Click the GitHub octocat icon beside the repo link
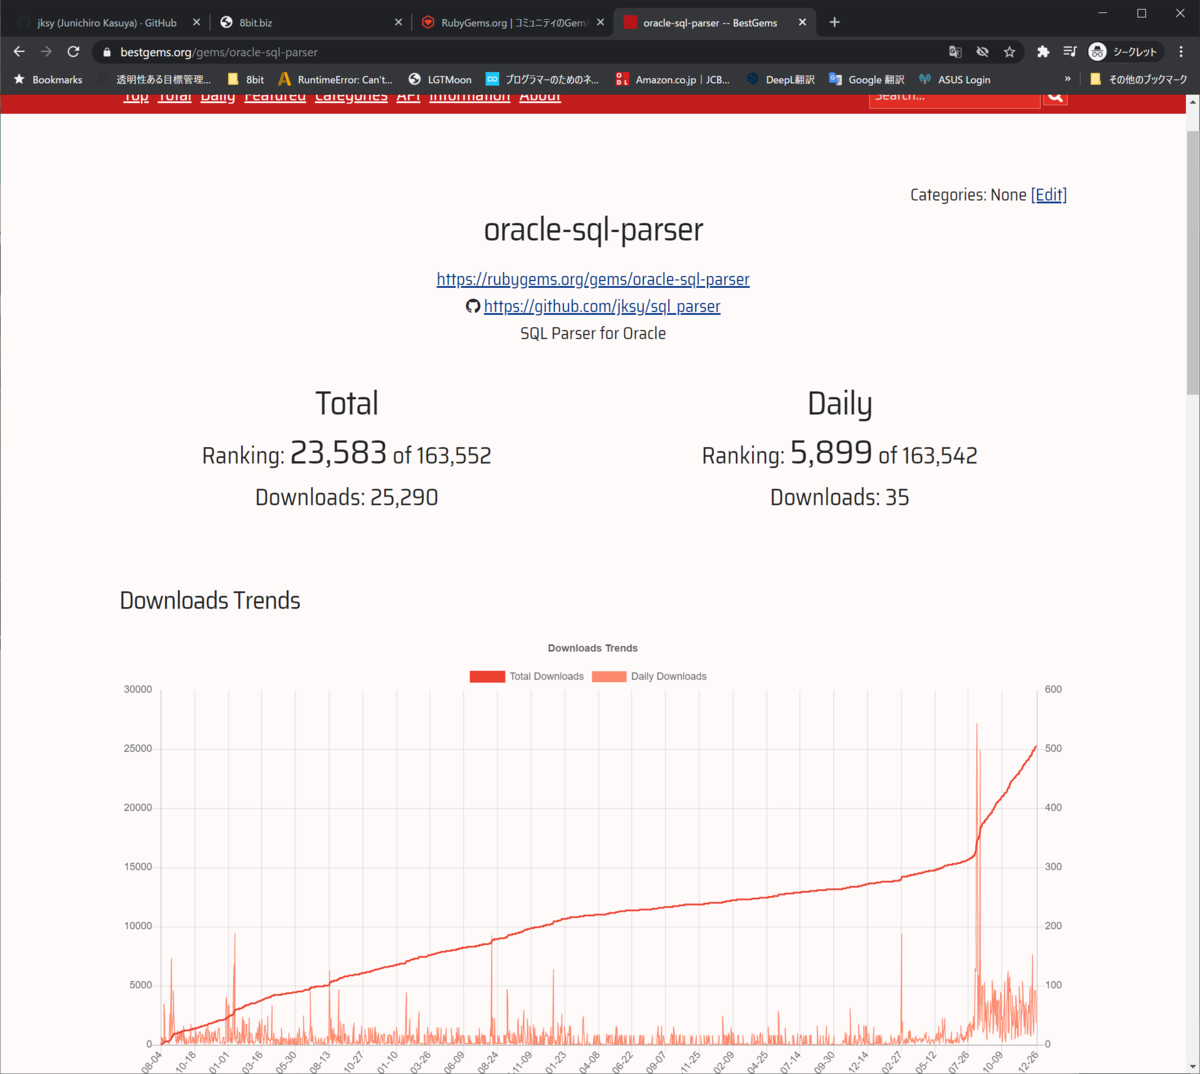Viewport: 1200px width, 1074px height. point(472,306)
